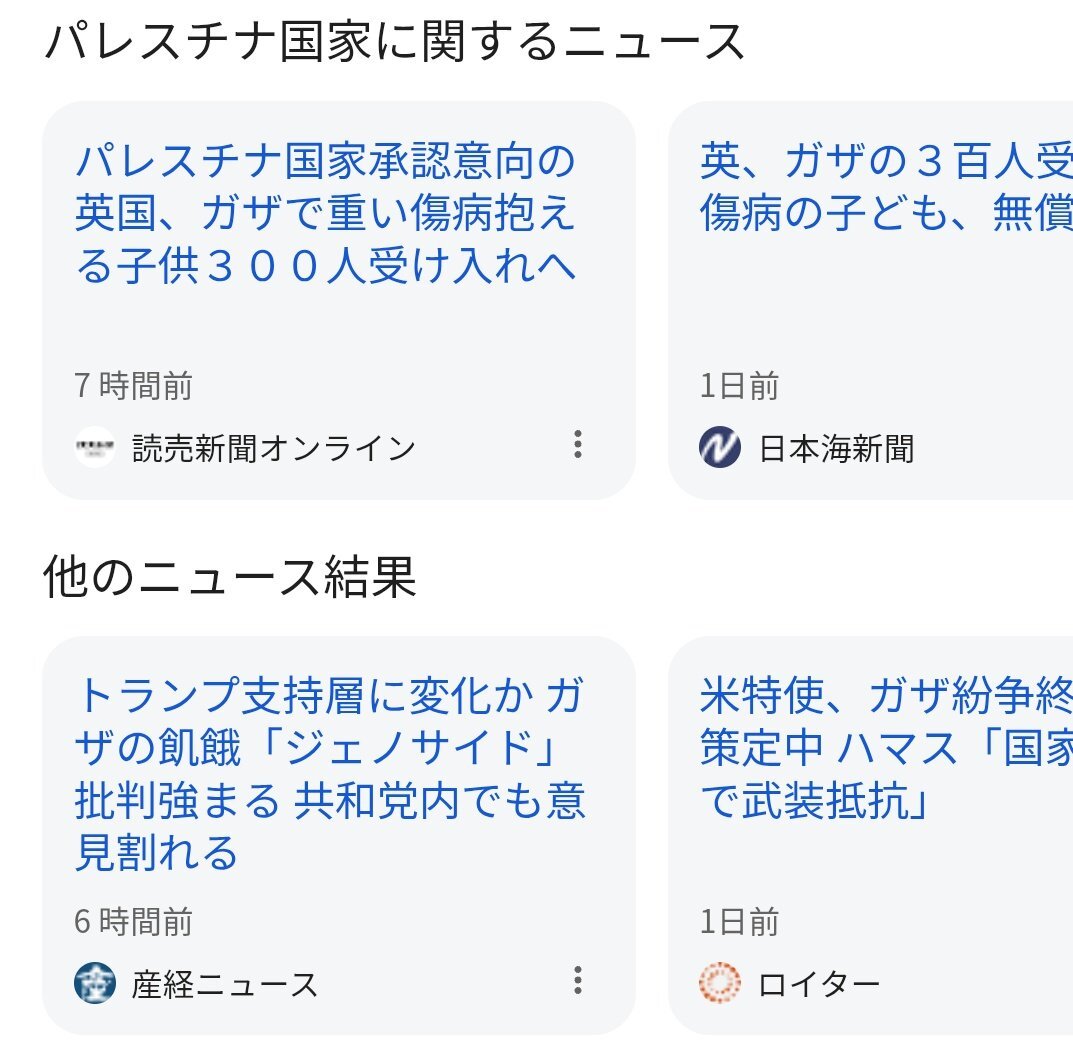The width and height of the screenshot is (1073, 1042).
Task: Click the ロイター source name text
Action: coord(819,985)
